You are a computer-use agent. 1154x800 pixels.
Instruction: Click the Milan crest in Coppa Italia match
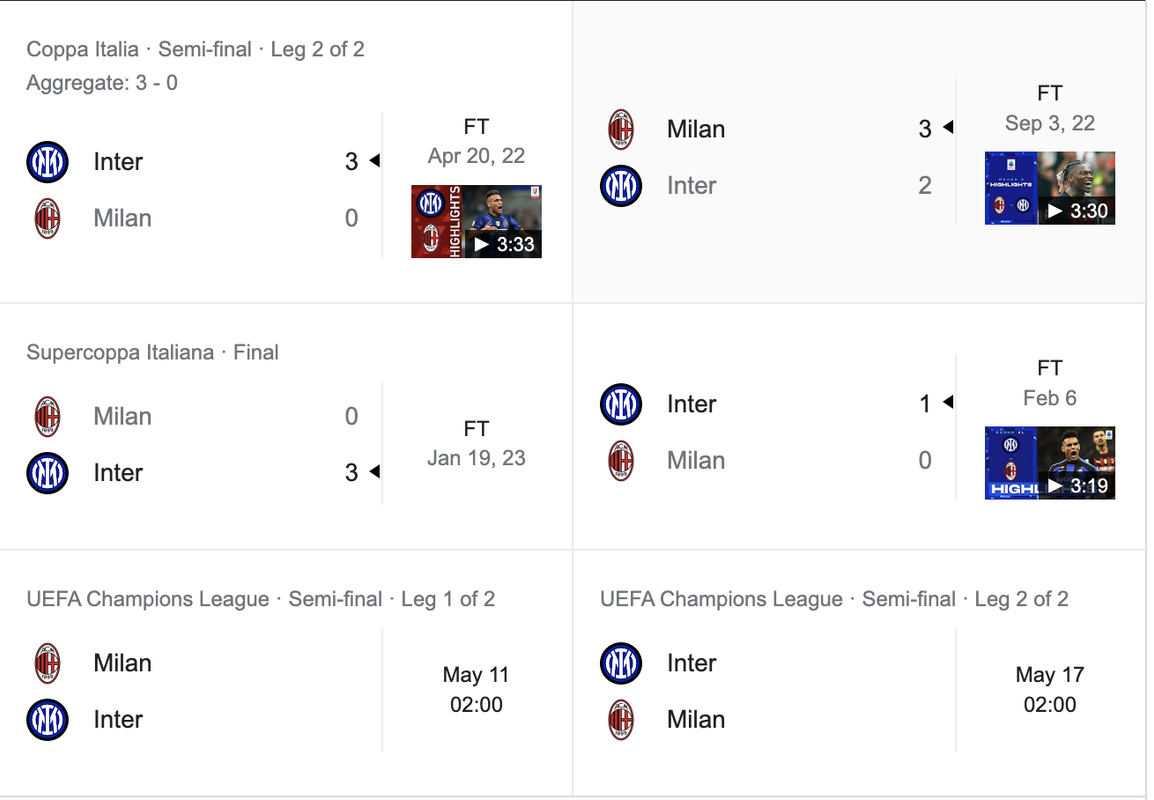tap(47, 219)
